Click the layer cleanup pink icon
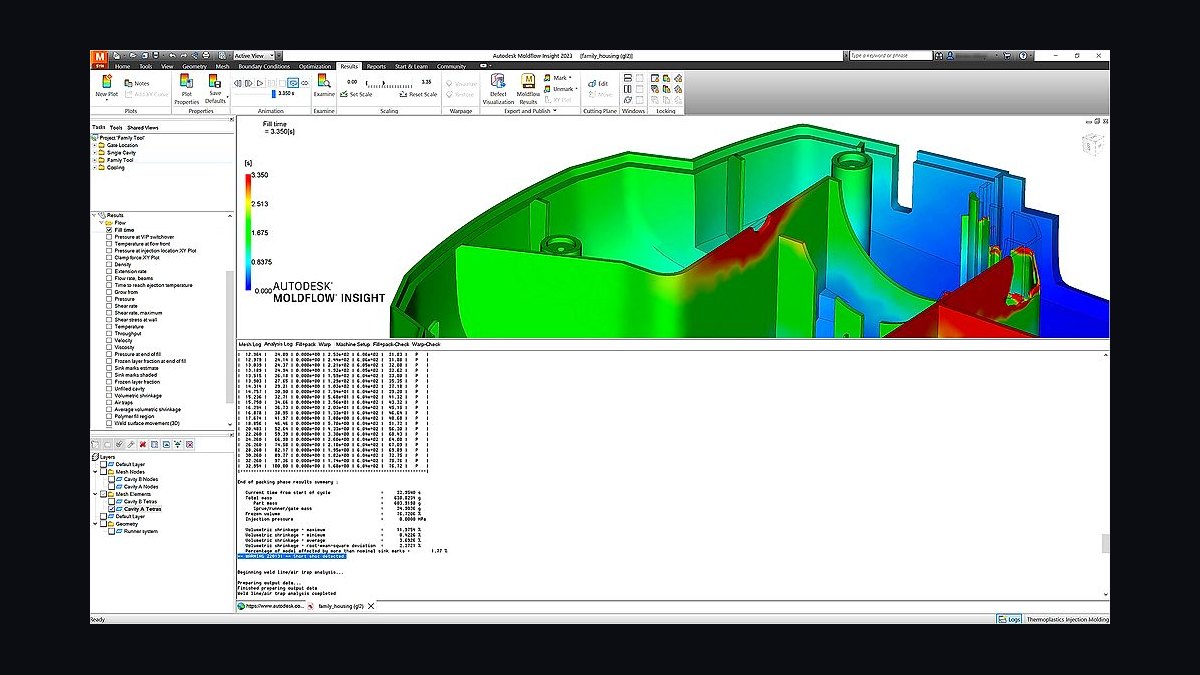Viewport: 1200px width, 675px height. pyautogui.click(x=189, y=444)
